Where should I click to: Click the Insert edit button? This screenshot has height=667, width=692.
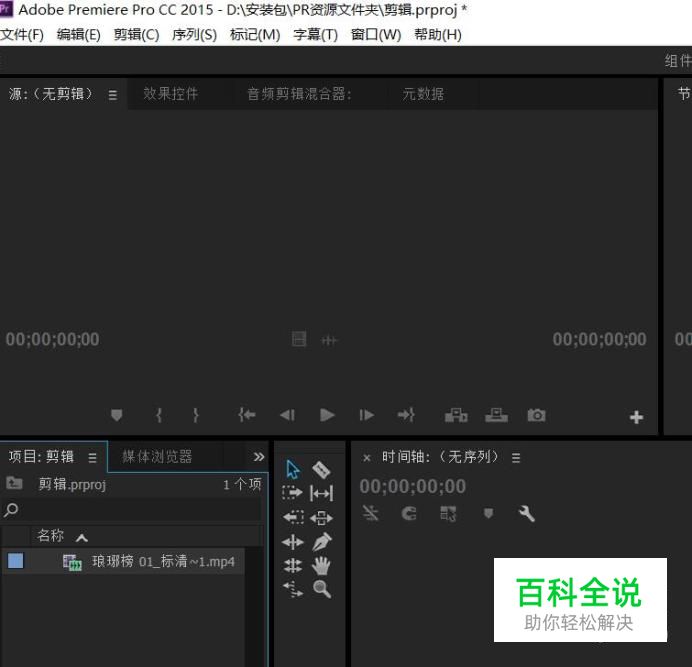(456, 415)
